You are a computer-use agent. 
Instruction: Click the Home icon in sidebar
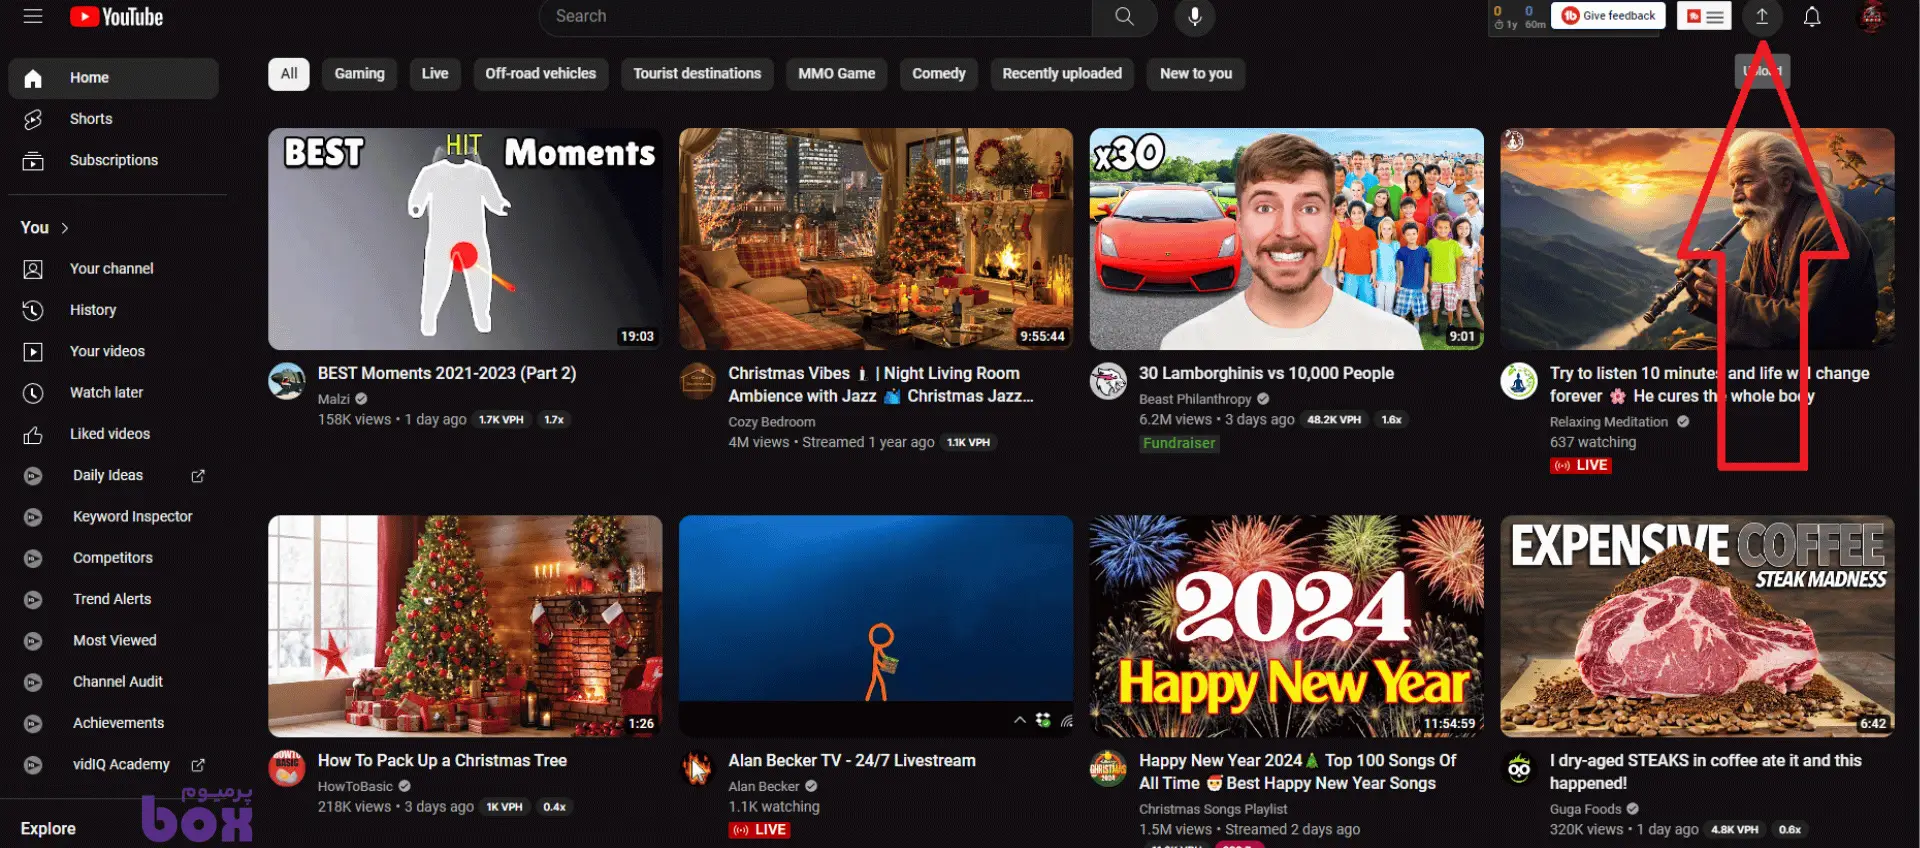point(33,78)
